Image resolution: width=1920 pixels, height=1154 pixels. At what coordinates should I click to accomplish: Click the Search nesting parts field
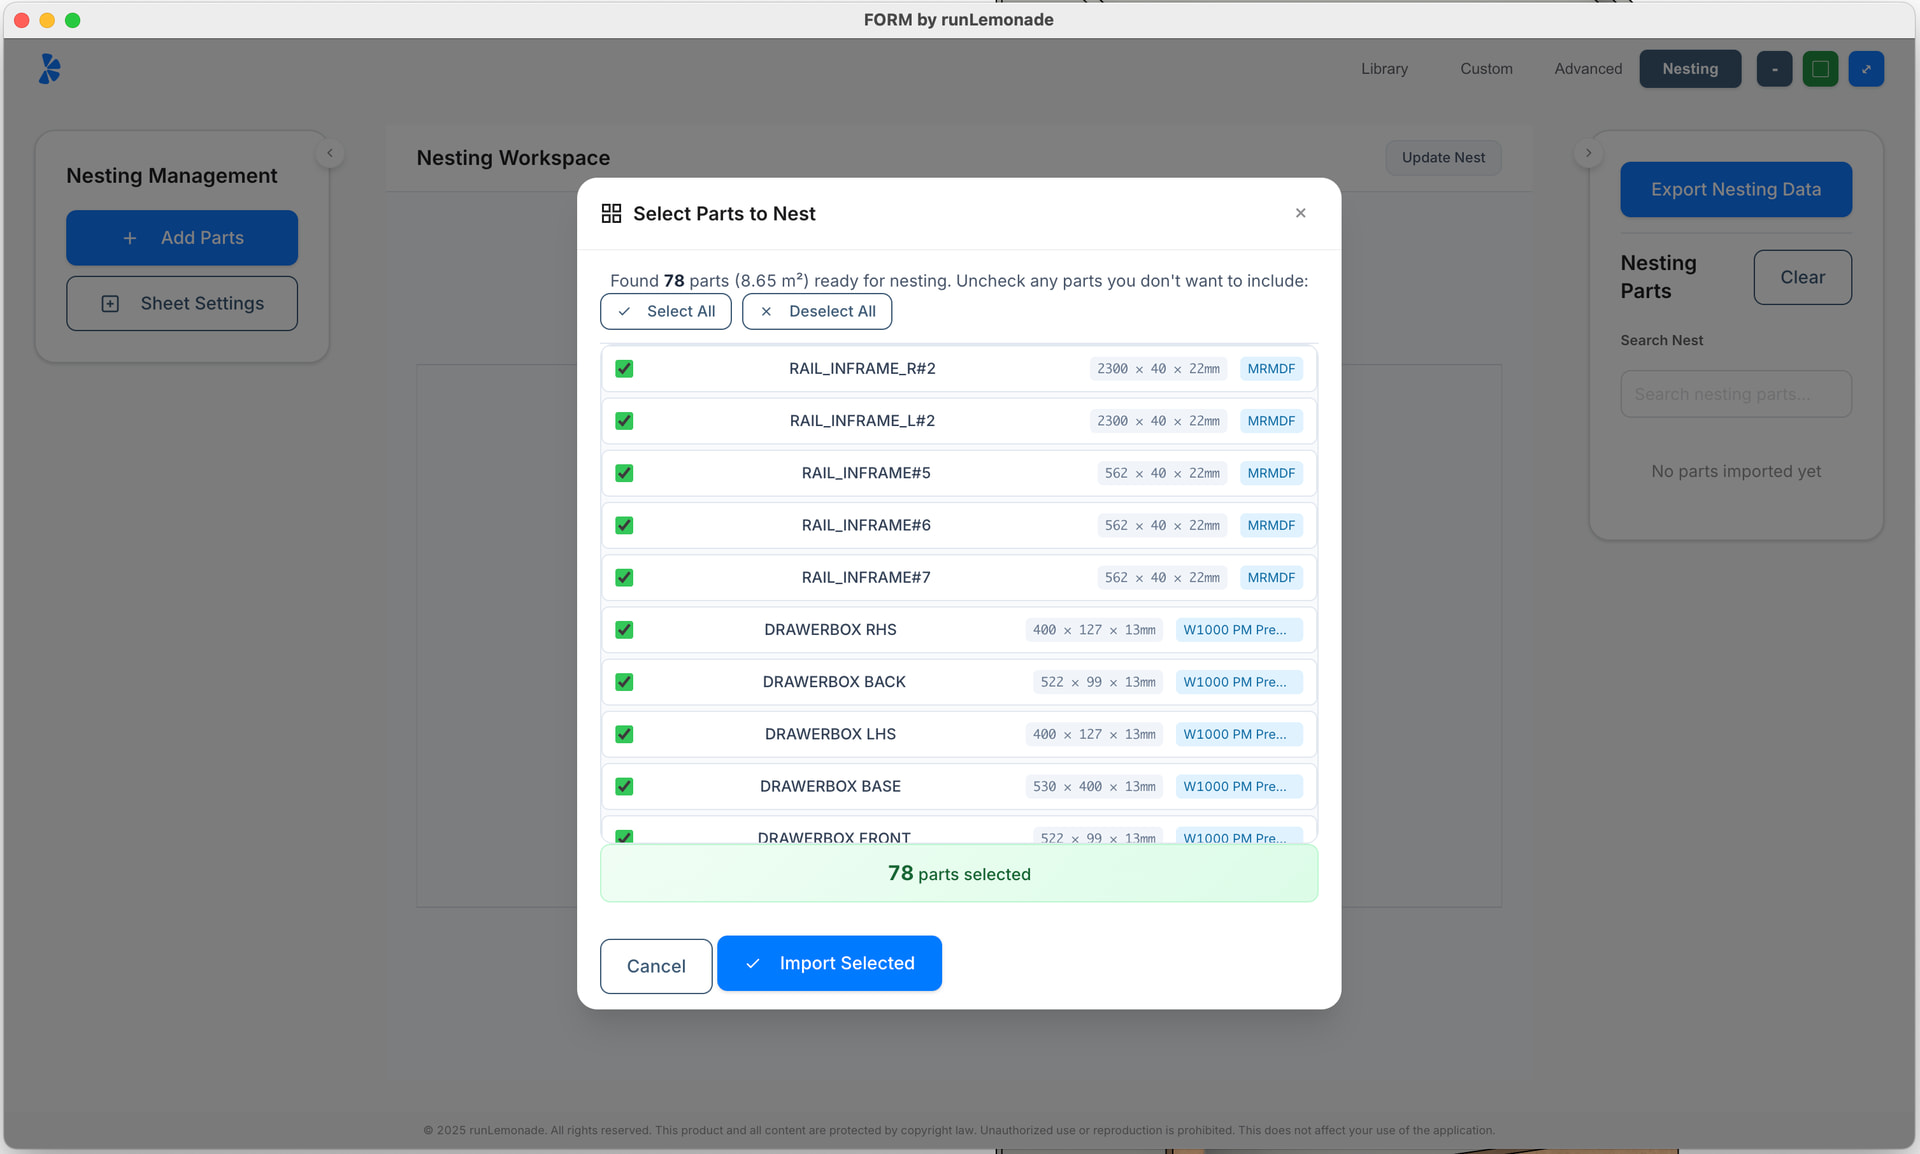tap(1735, 394)
